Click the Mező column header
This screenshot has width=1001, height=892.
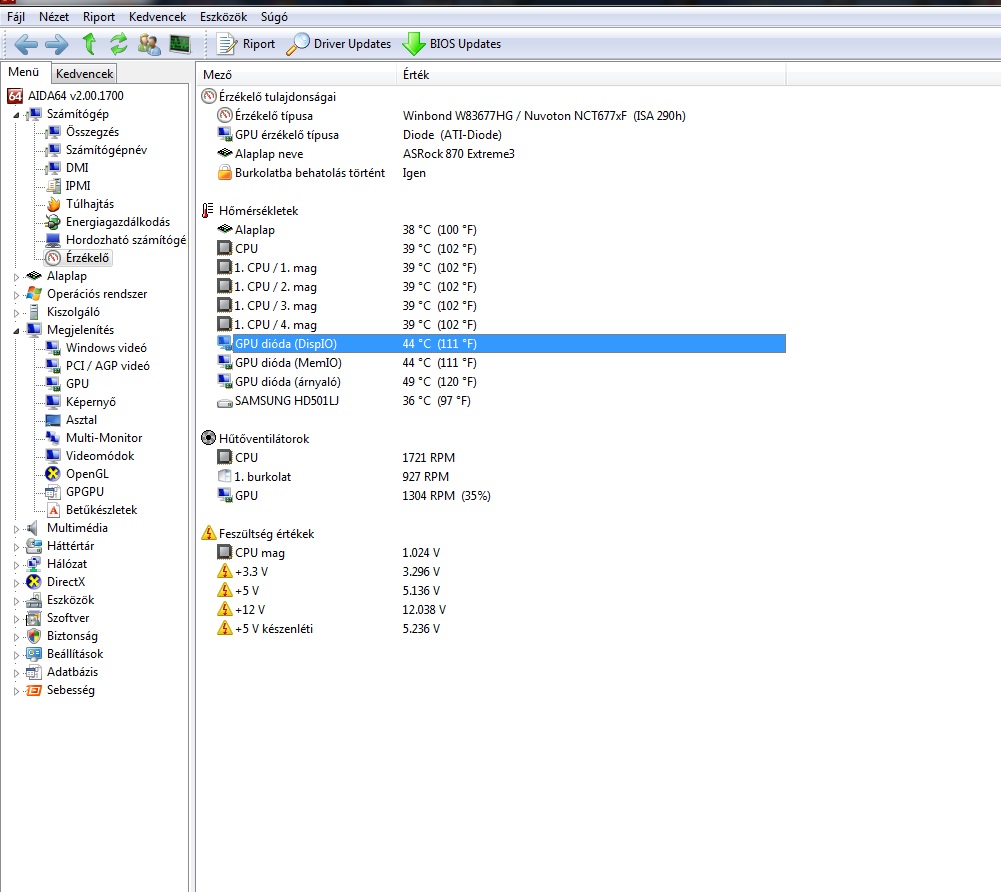(x=296, y=75)
